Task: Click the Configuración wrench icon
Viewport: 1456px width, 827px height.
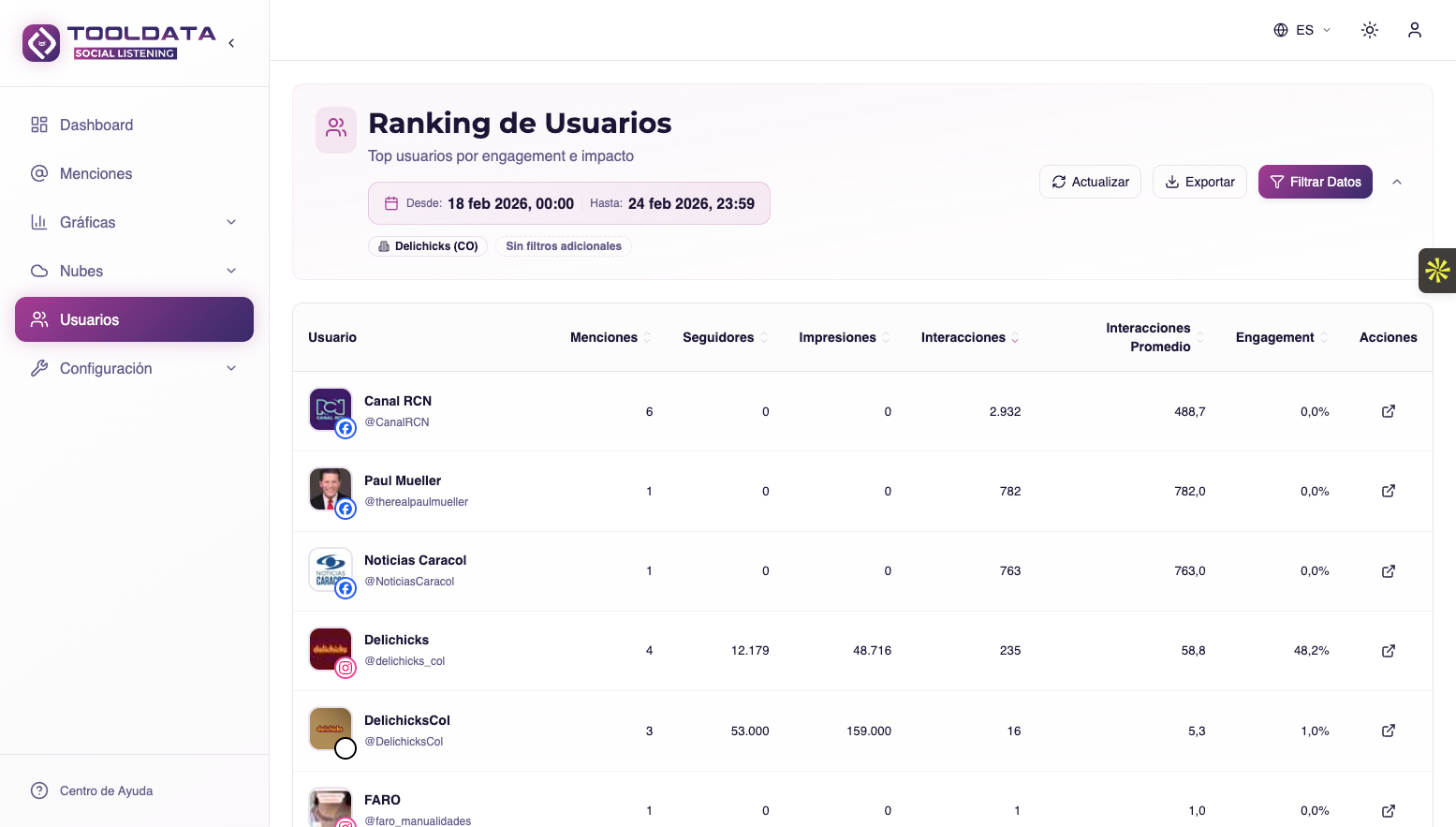Action: pyautogui.click(x=40, y=368)
